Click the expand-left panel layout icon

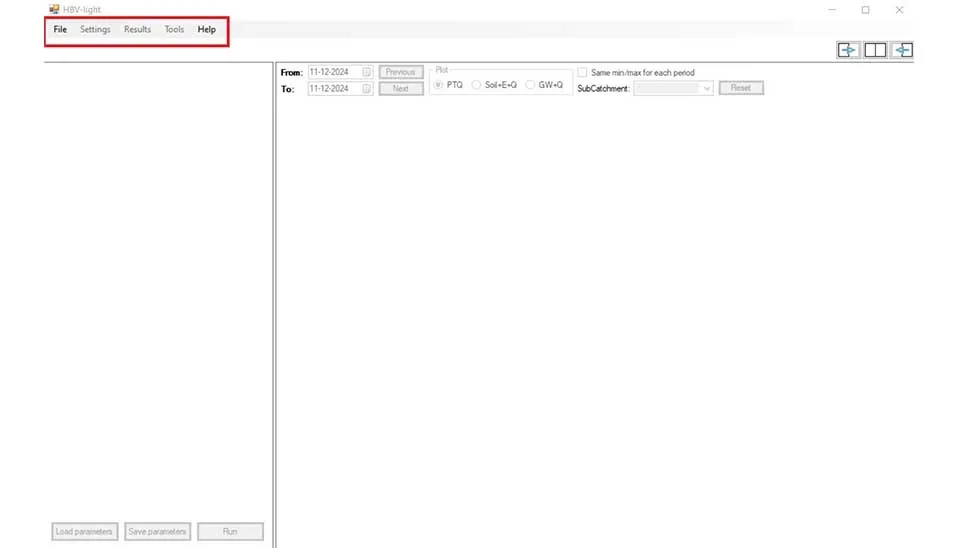click(903, 50)
